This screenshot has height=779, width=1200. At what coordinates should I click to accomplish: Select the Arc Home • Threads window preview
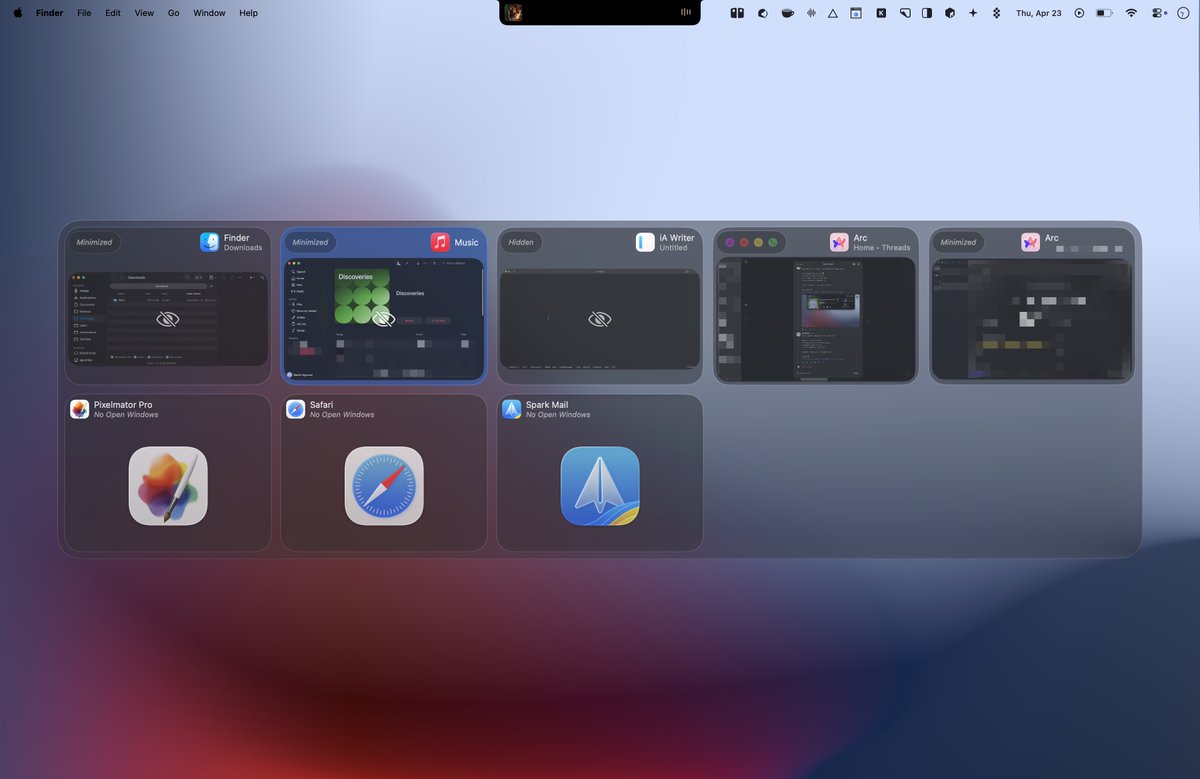(816, 319)
